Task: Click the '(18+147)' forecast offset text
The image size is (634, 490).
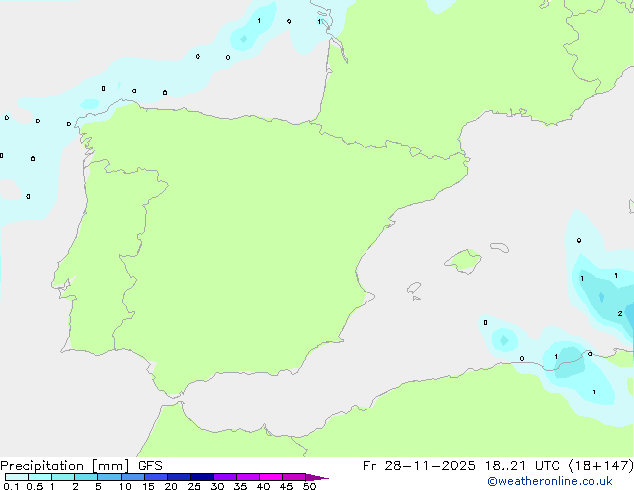Action: pyautogui.click(x=601, y=466)
